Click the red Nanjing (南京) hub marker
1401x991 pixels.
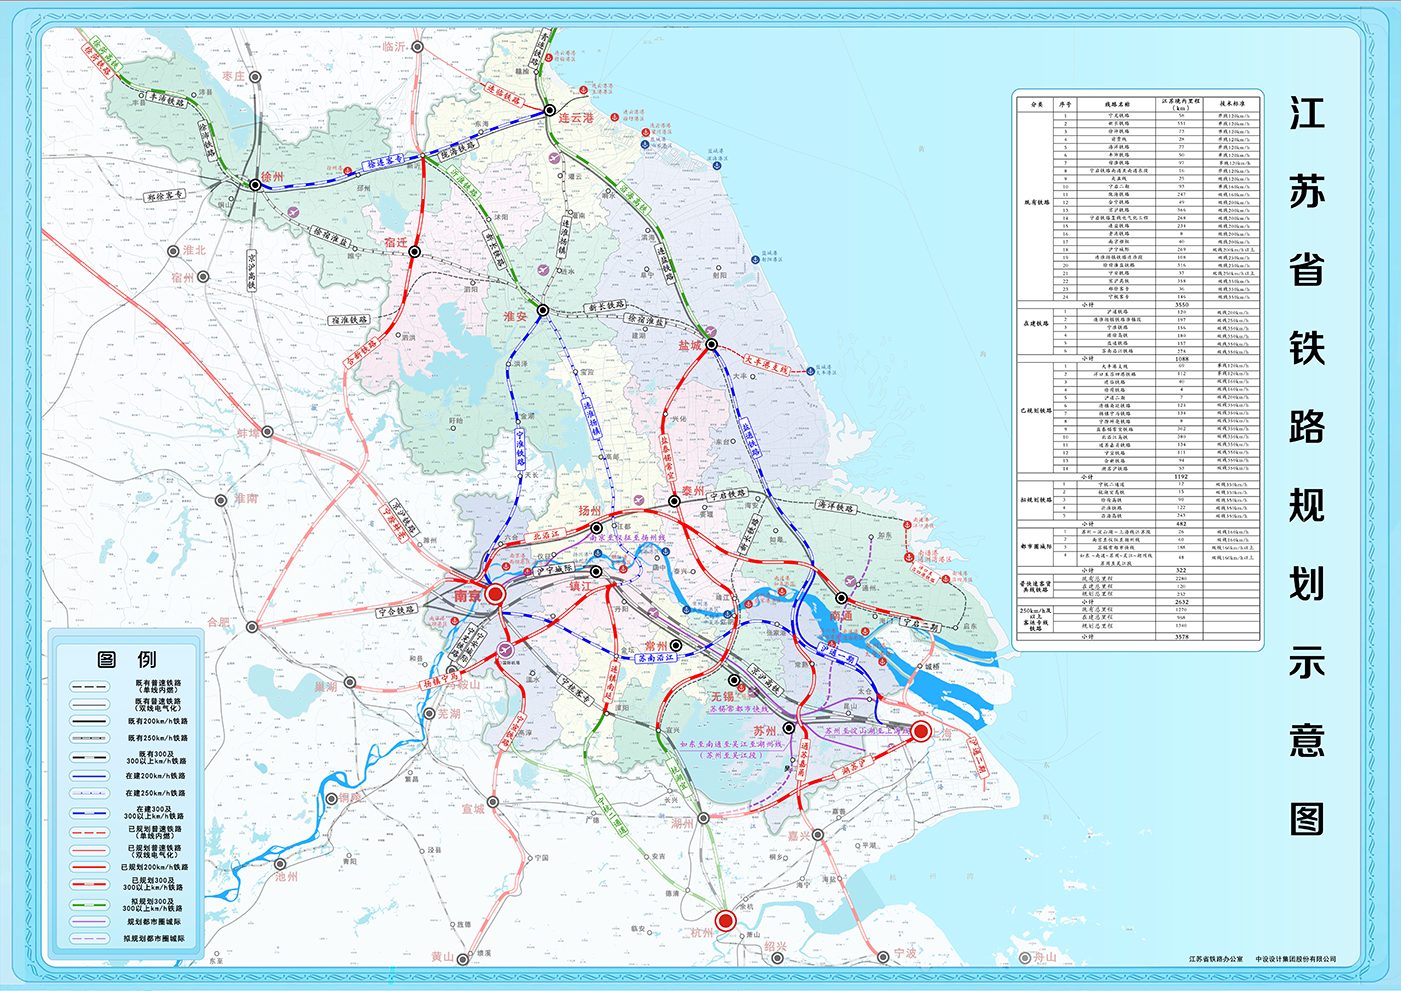click(x=495, y=595)
